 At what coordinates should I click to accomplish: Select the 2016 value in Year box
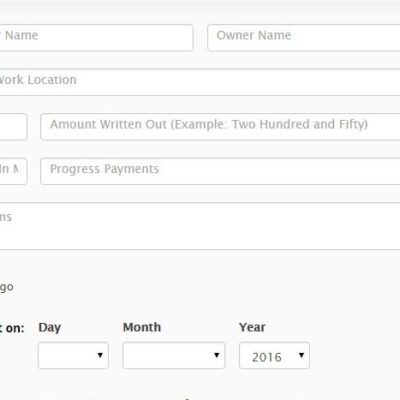point(267,357)
